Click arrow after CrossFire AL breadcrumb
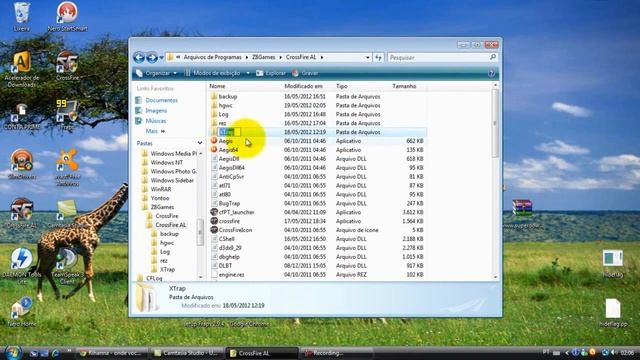 click(322, 58)
